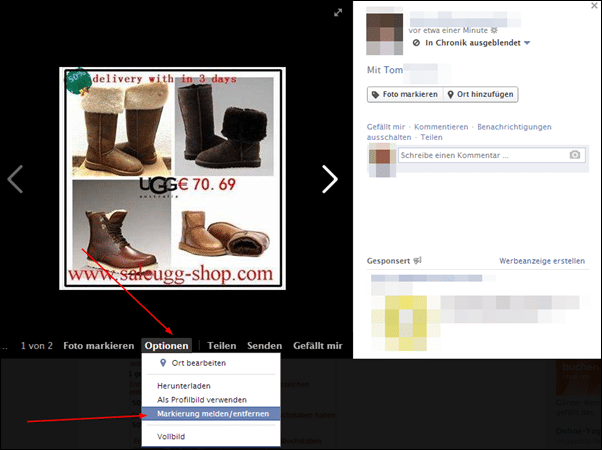The image size is (602, 450).
Task: Click the fullscreen expand icon above photo
Action: (338, 13)
